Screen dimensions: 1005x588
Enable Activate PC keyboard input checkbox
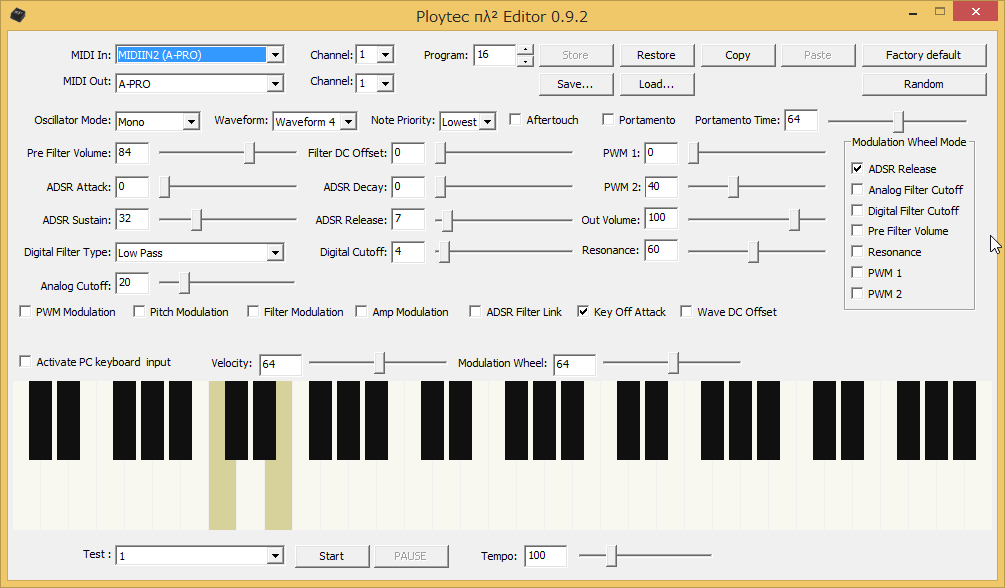pos(25,362)
